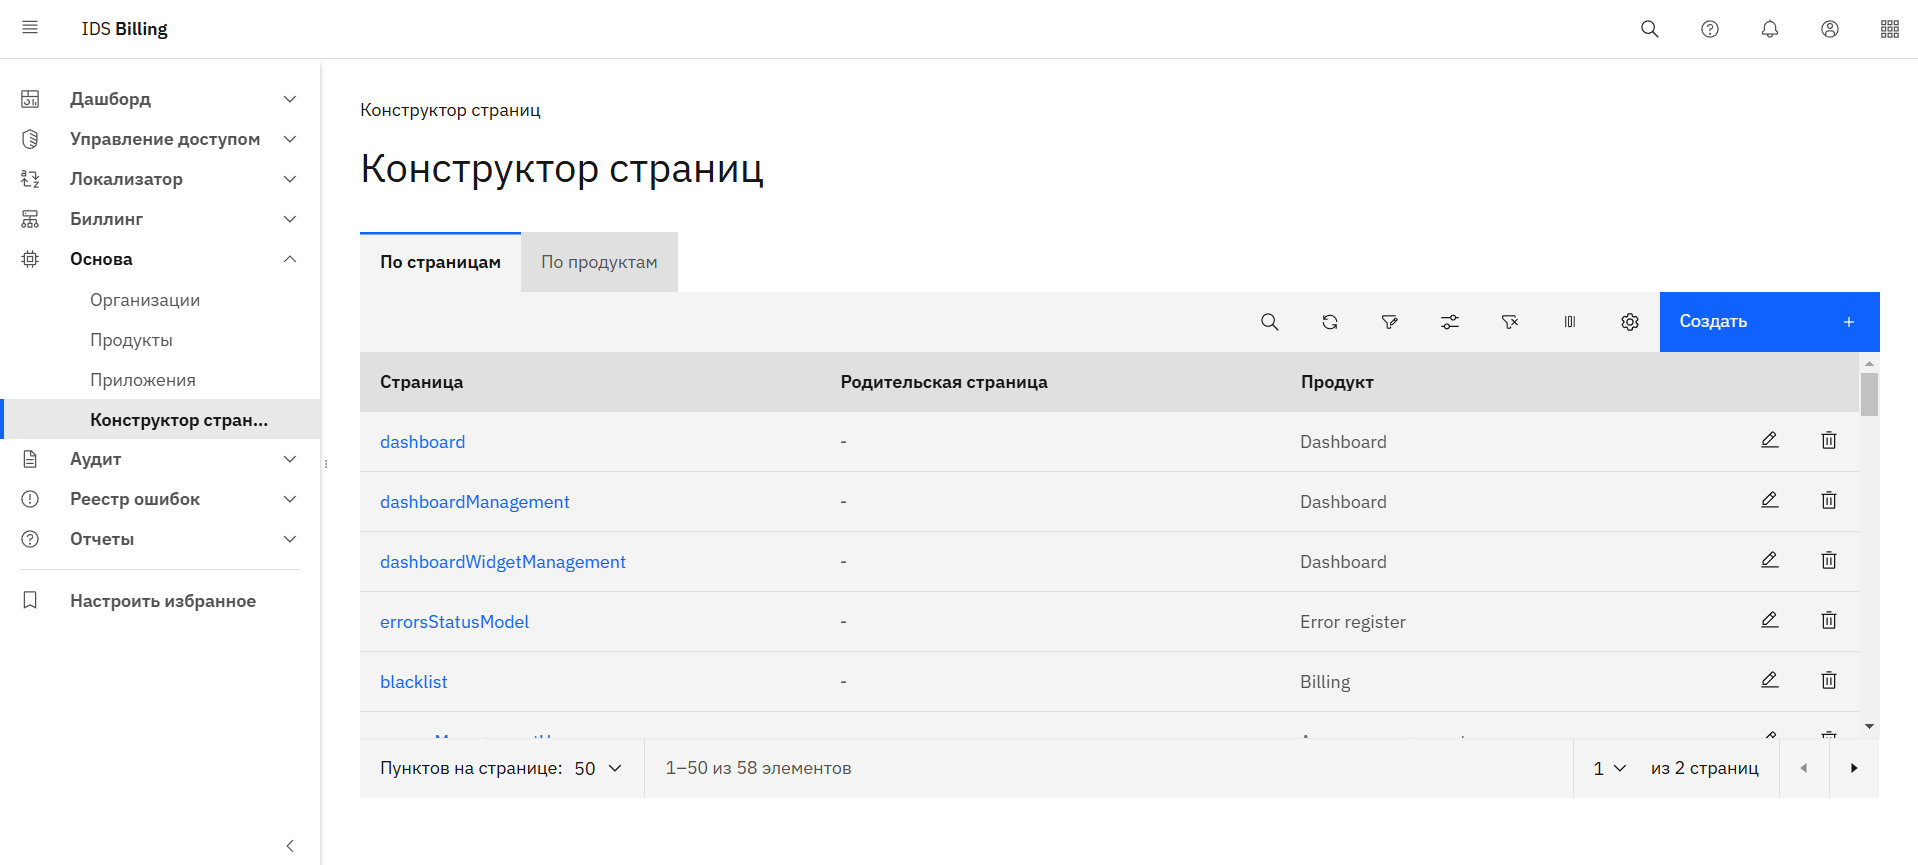Open the table filter icon
This screenshot has width=1918, height=865.
tap(1389, 322)
